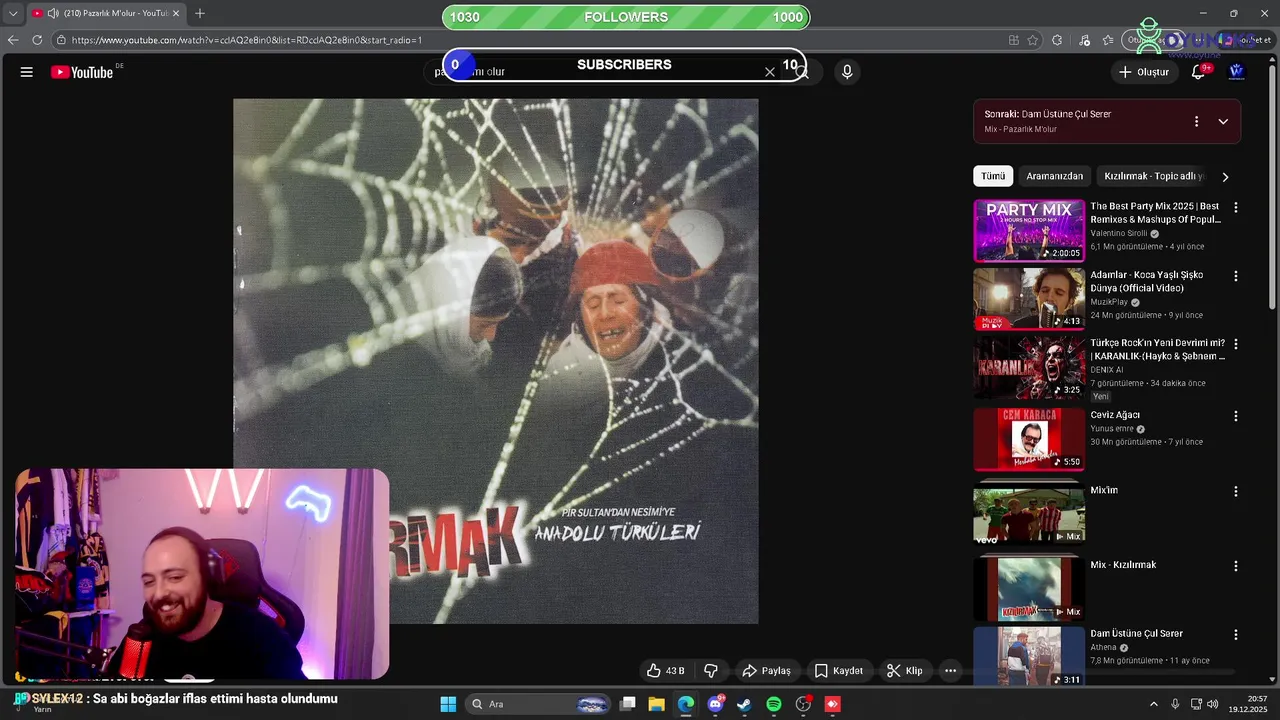Click the Oluştur create button
Image resolution: width=1280 pixels, height=720 pixels.
(1143, 72)
